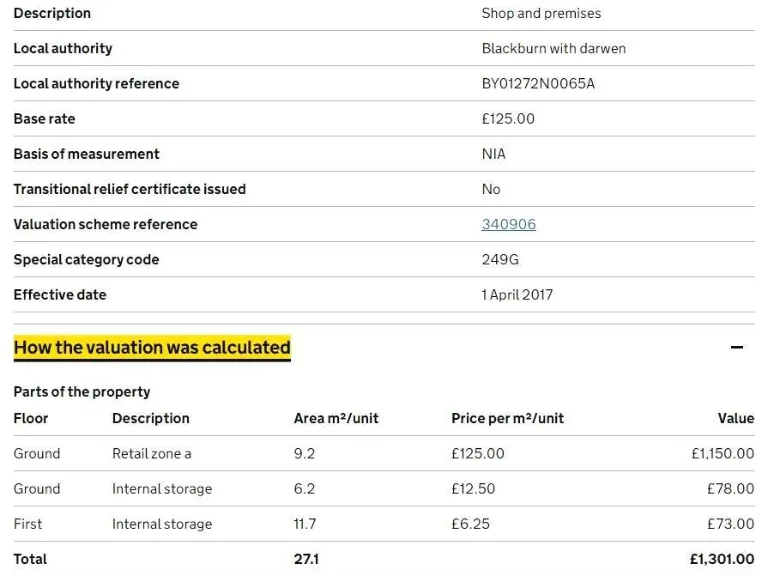Click the Total value £1,301.00
The height and width of the screenshot is (576, 768).
click(x=721, y=559)
